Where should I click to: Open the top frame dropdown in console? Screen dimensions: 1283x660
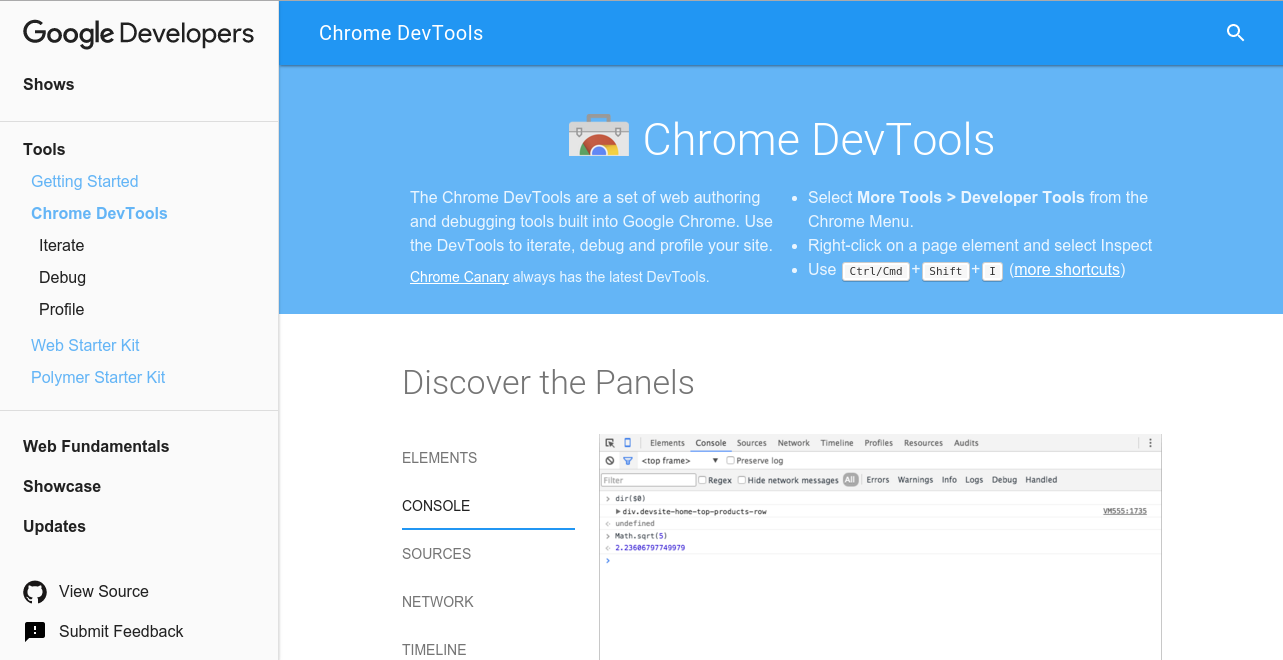681,461
